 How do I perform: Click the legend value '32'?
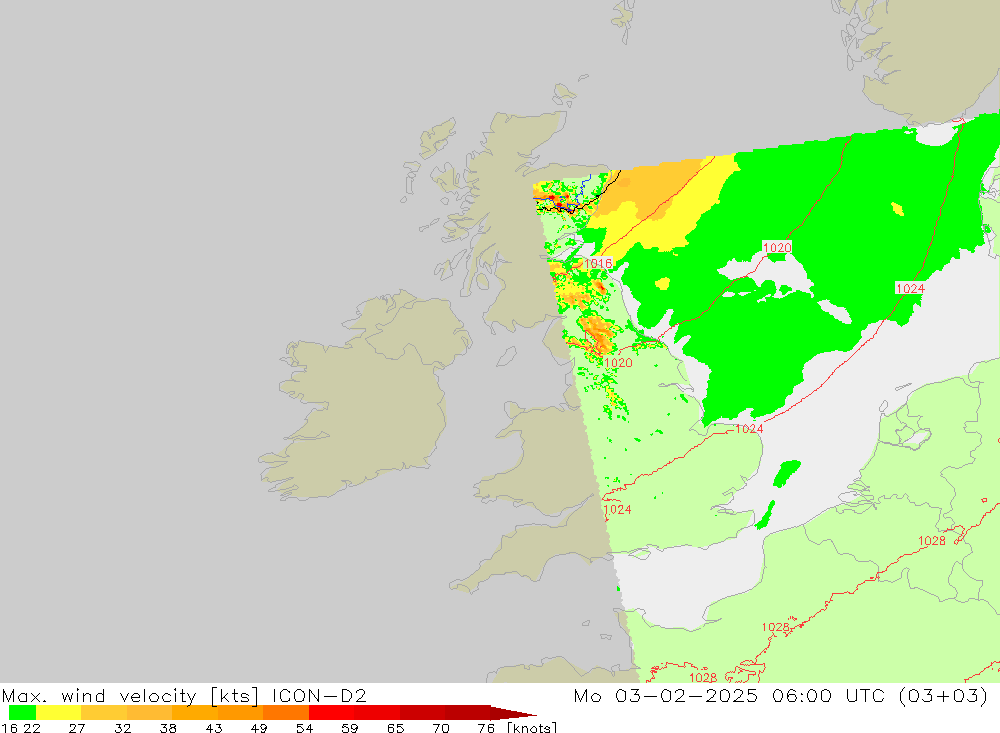(122, 727)
